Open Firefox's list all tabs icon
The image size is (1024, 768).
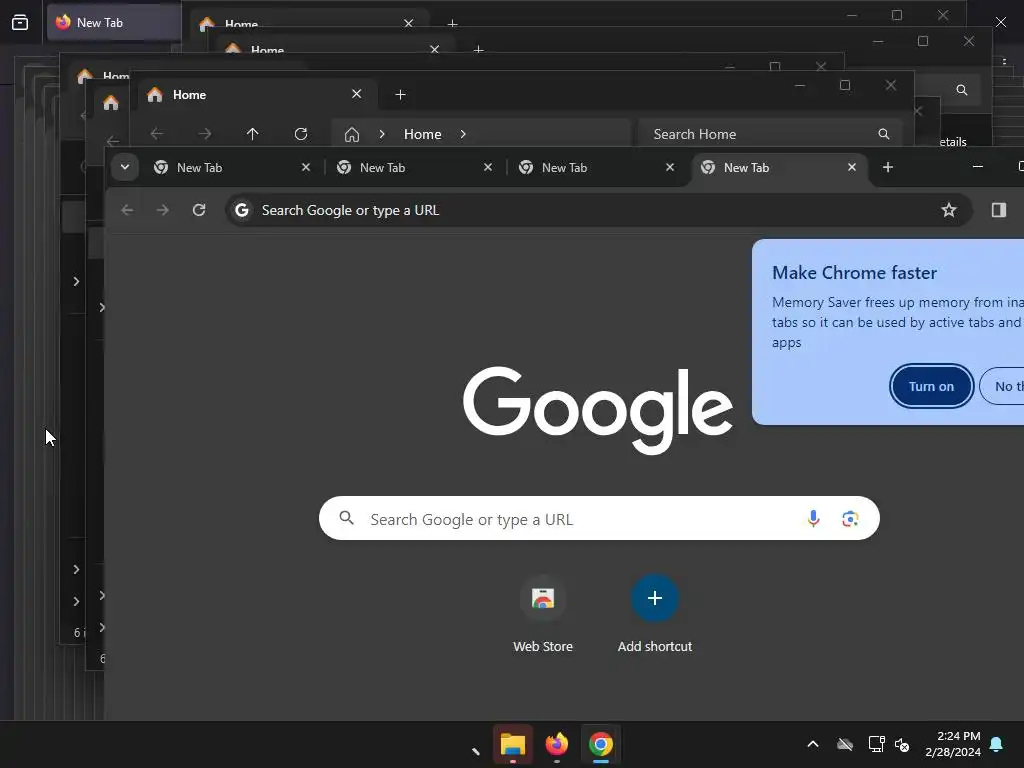point(20,22)
